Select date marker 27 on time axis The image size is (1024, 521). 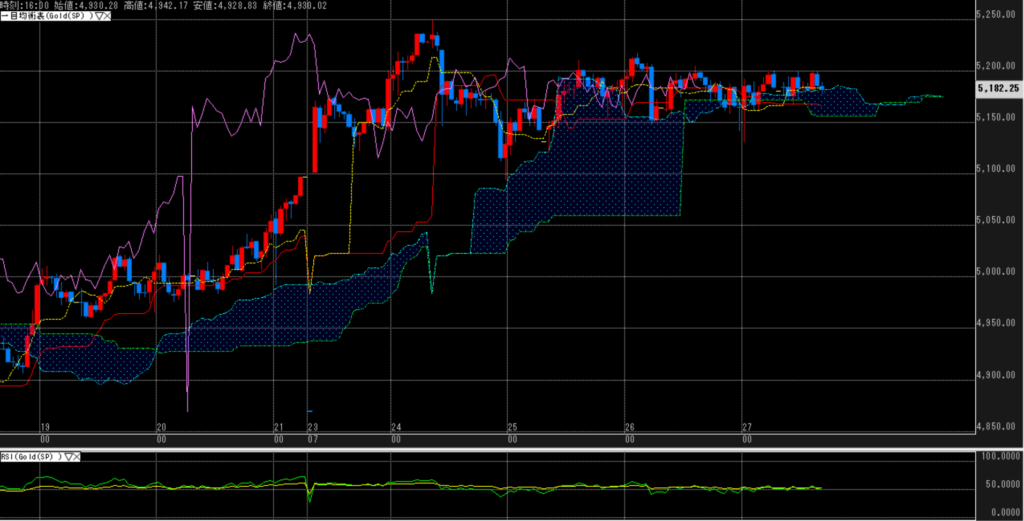(x=746, y=426)
